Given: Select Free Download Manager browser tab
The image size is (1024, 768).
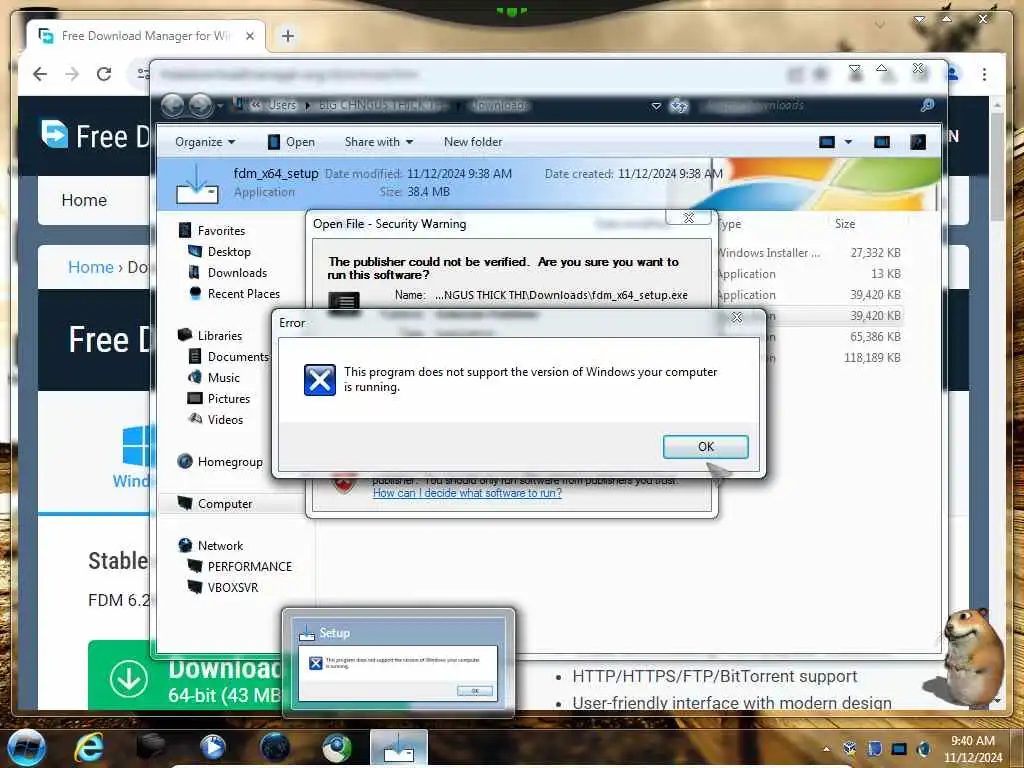Looking at the screenshot, I should 146,36.
